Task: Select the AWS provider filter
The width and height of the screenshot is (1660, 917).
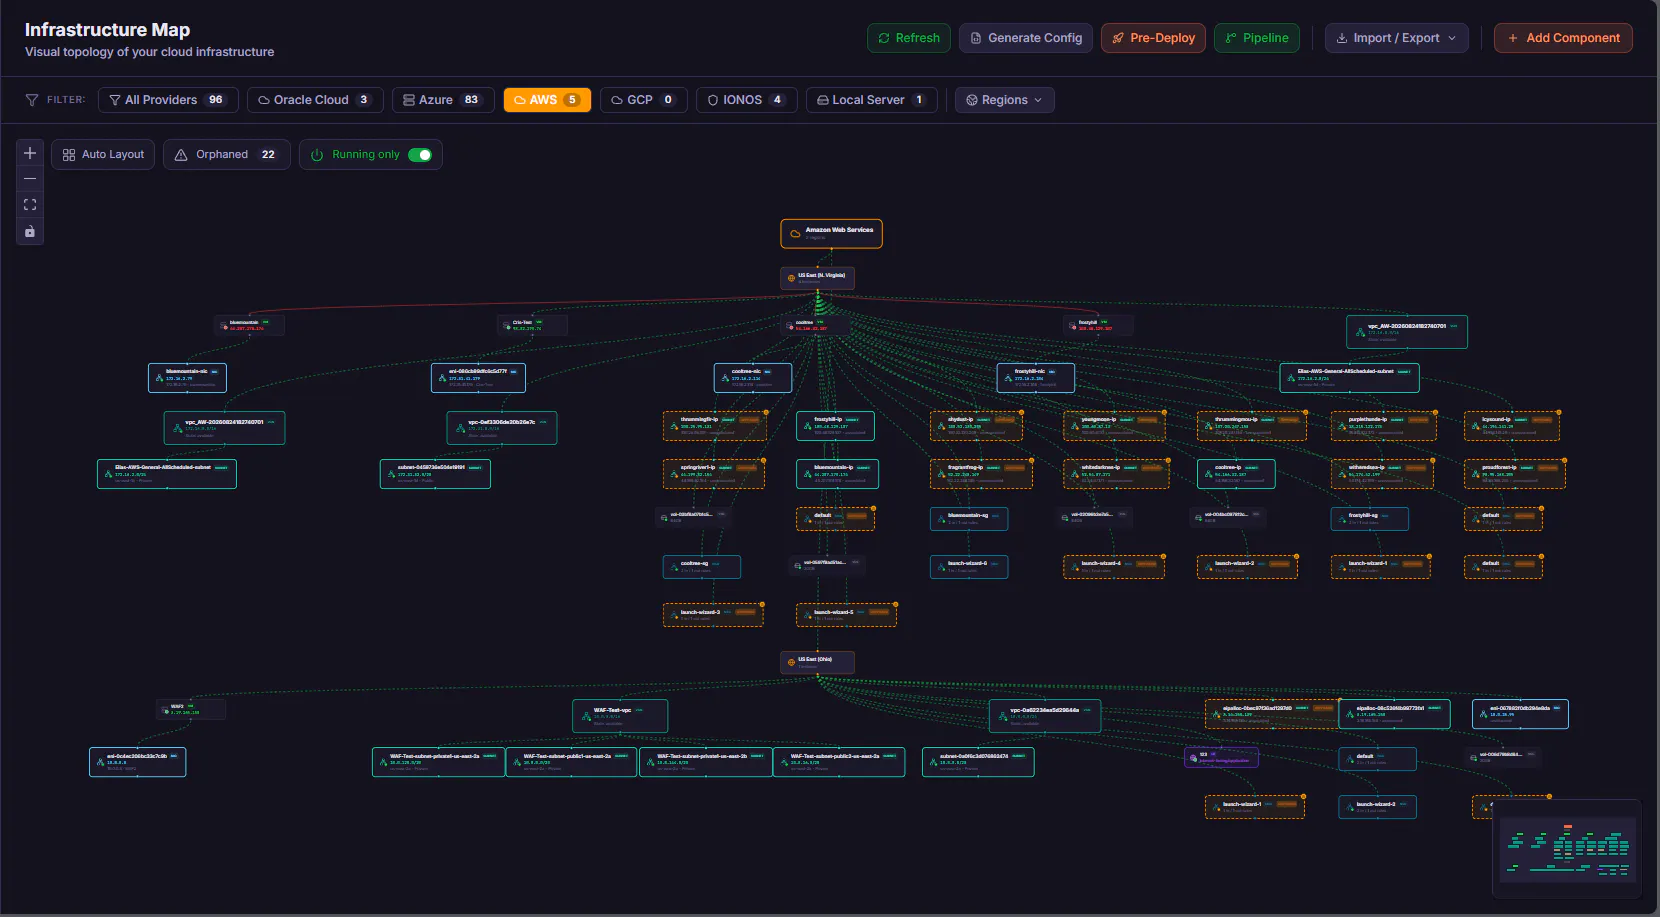Action: (547, 100)
